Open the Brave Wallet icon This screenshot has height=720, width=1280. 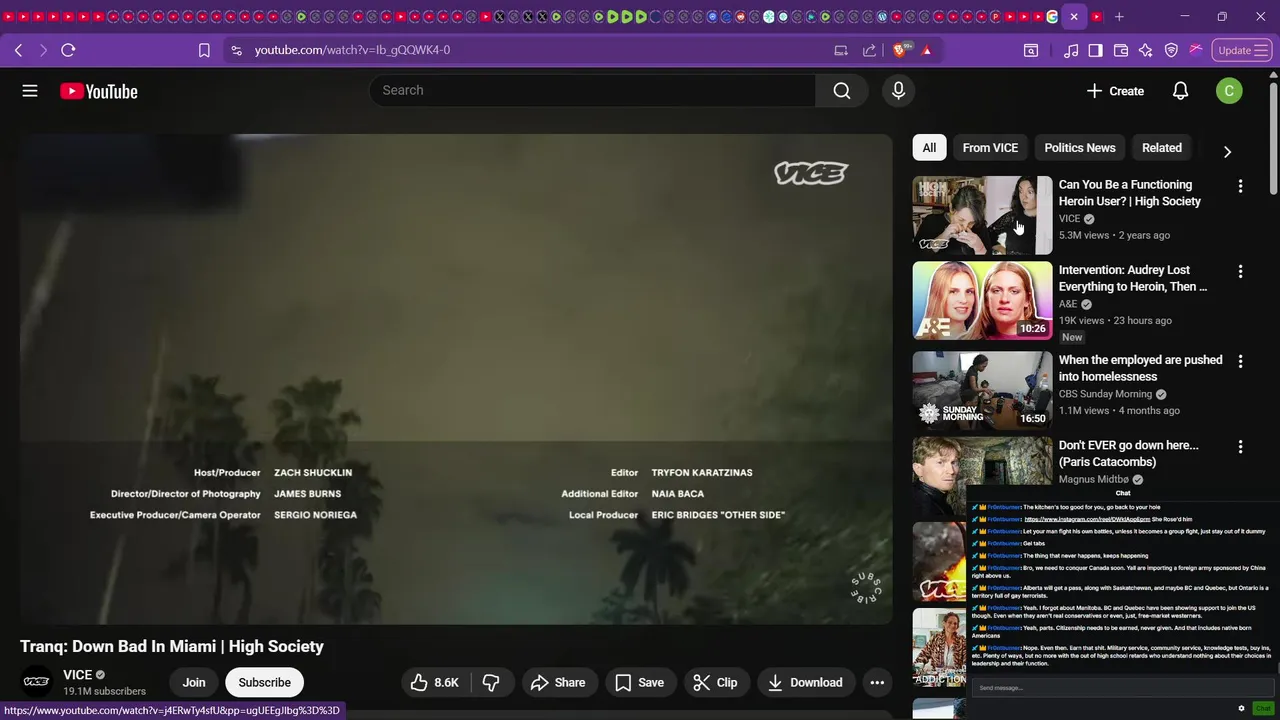(x=1121, y=50)
